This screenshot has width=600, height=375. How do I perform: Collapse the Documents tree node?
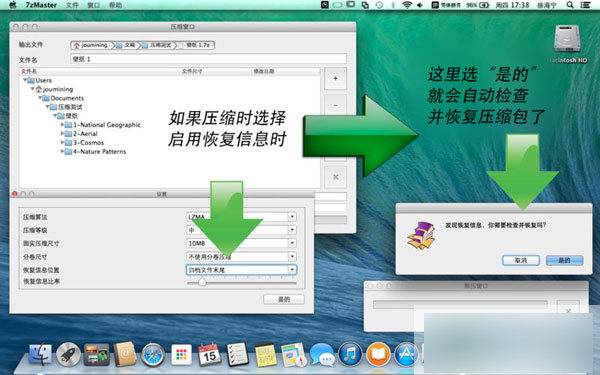40,98
